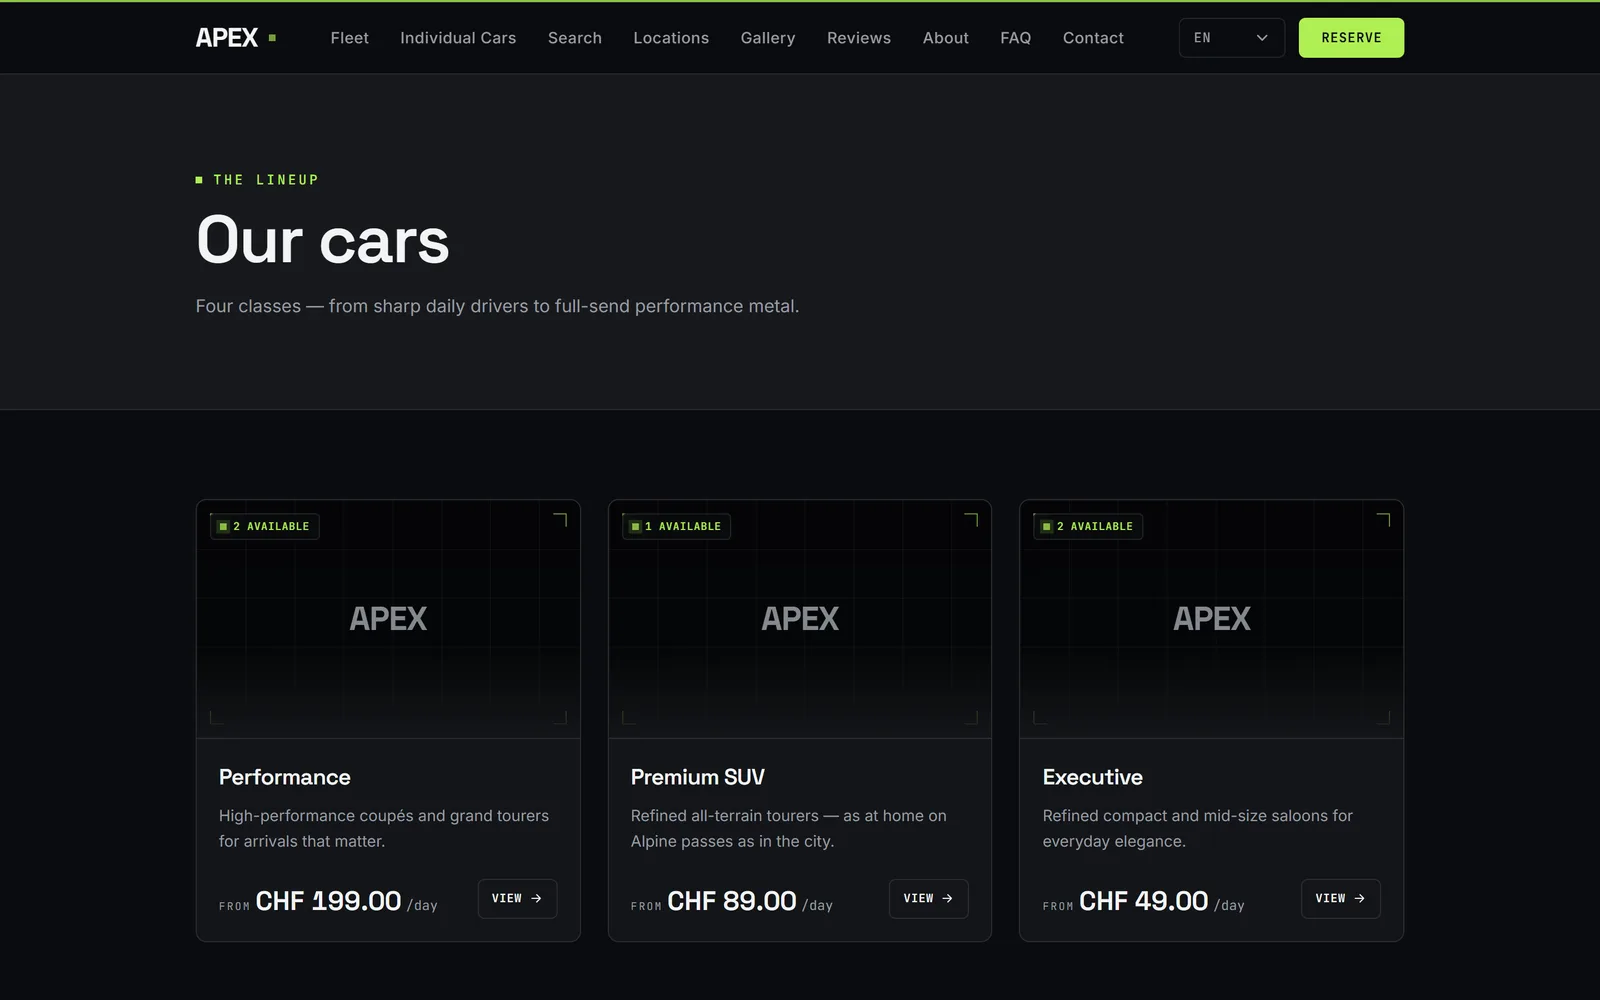Screen dimensions: 1600x1000
Task: Click the Executive card image
Action: [1212, 619]
